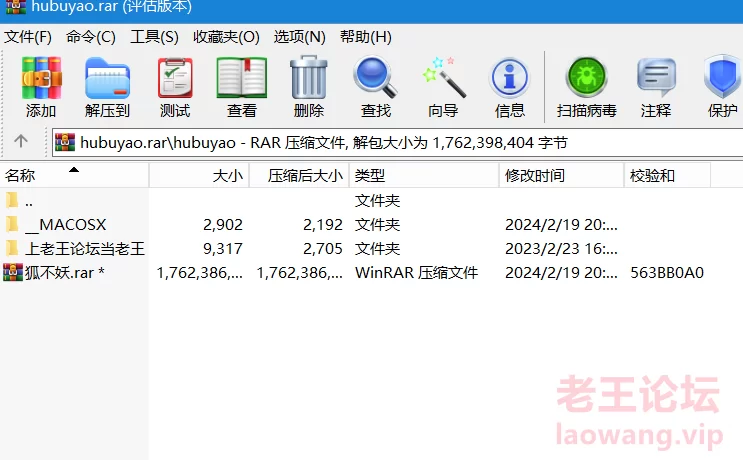Sort by the 修改时间 column header
The height and width of the screenshot is (460, 743).
562,175
